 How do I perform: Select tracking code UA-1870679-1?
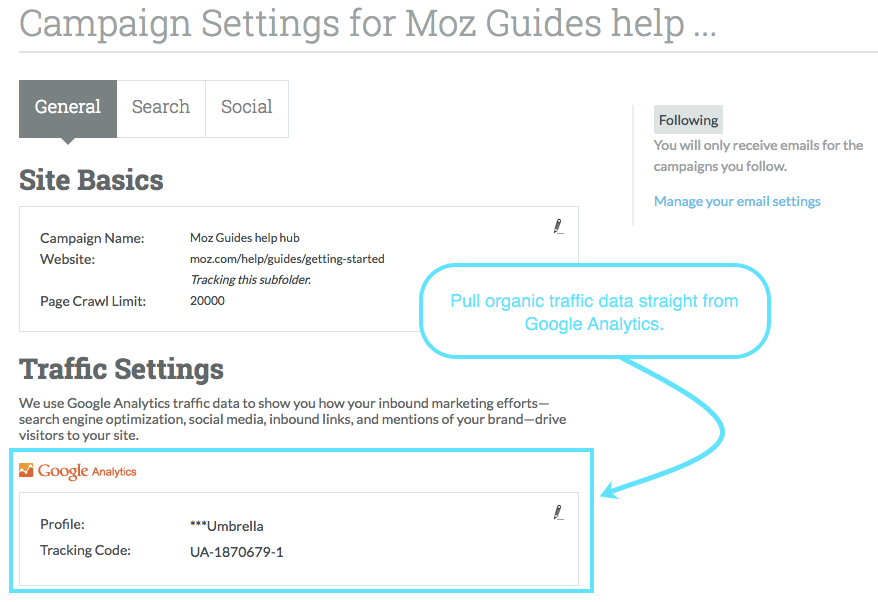coord(237,551)
